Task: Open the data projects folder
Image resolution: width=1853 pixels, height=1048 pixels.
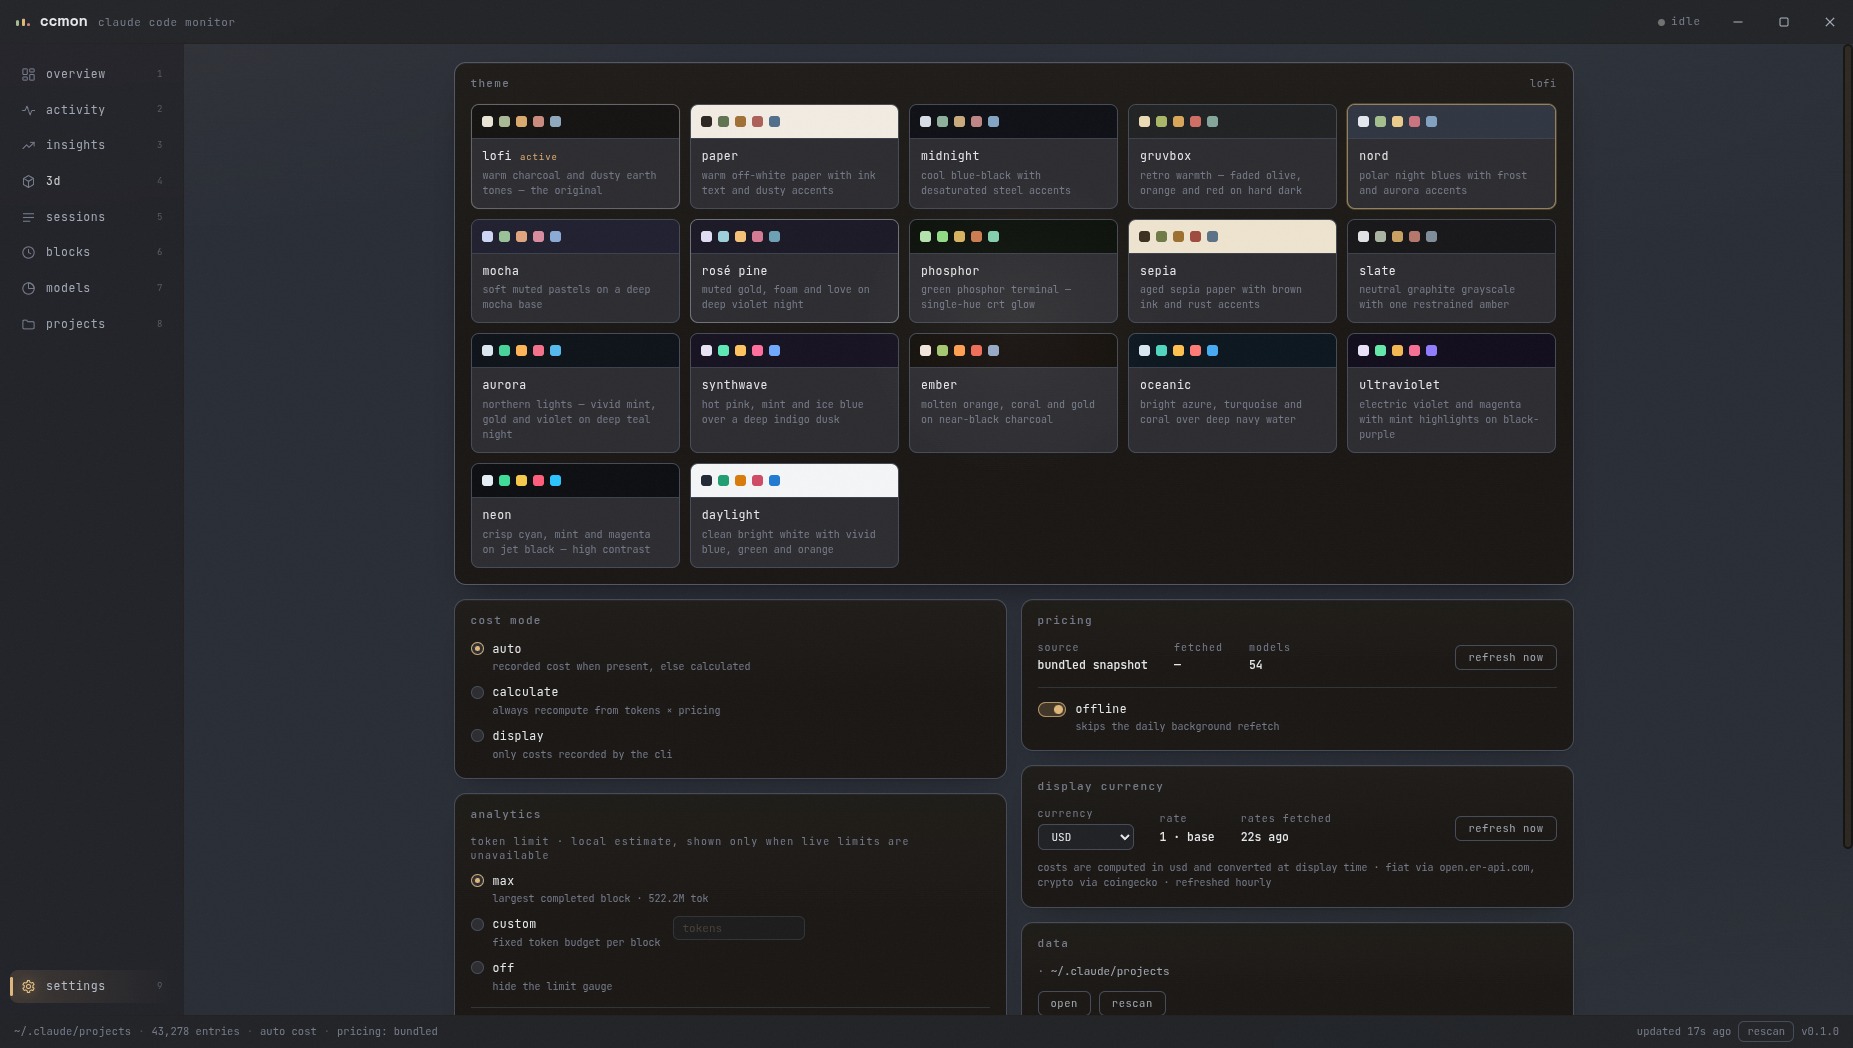Action: tap(1063, 1003)
